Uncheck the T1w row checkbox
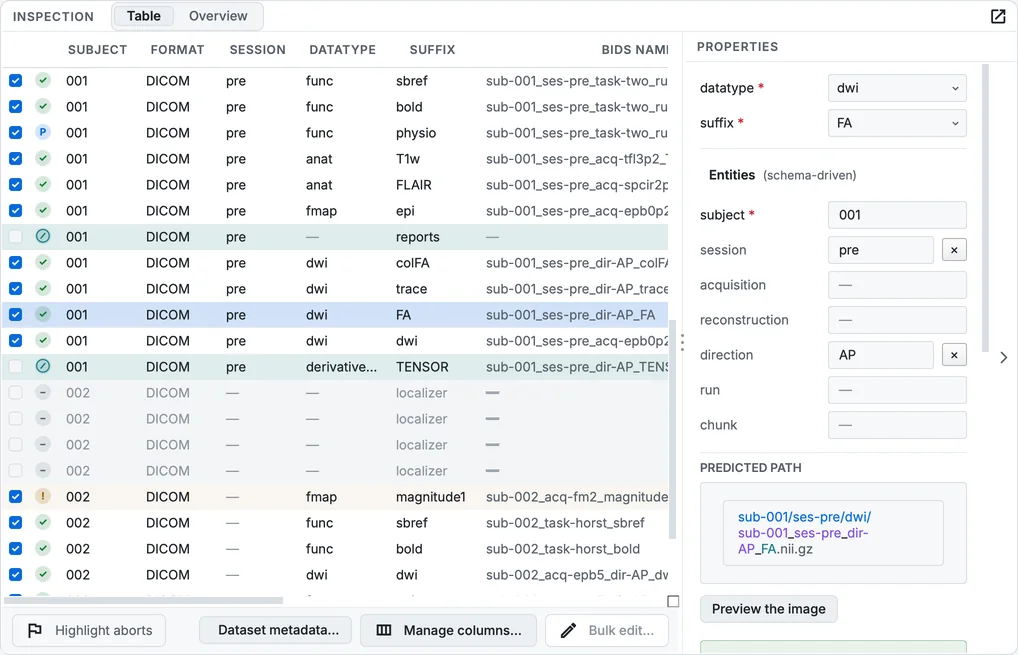 (16, 158)
